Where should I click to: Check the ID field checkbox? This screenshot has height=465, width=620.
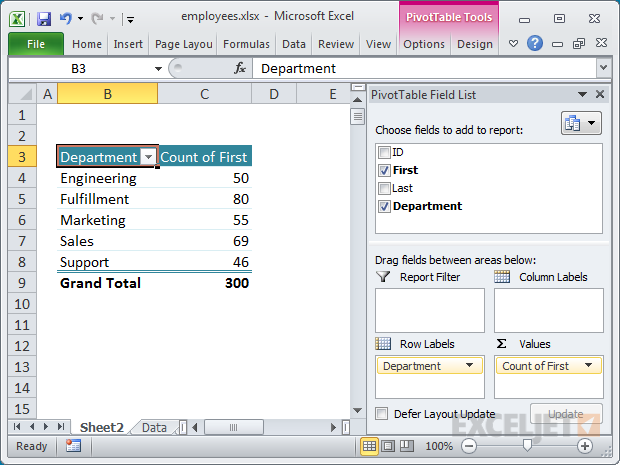384,153
